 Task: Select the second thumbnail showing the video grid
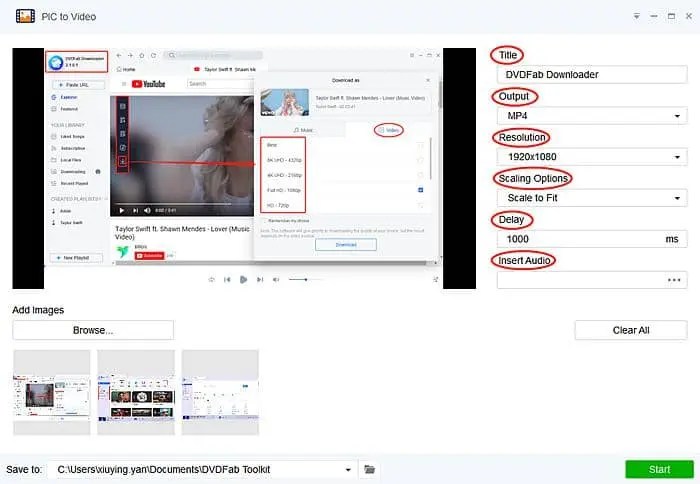[136, 392]
